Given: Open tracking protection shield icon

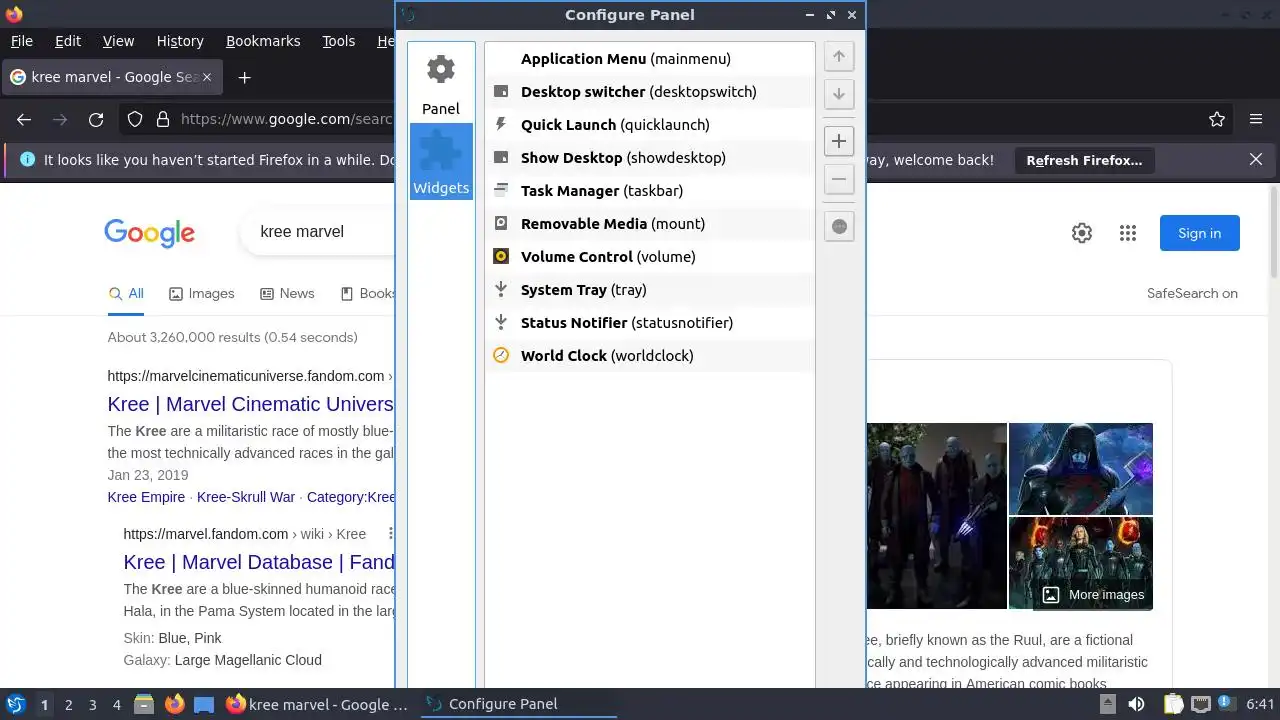Looking at the screenshot, I should coord(135,119).
